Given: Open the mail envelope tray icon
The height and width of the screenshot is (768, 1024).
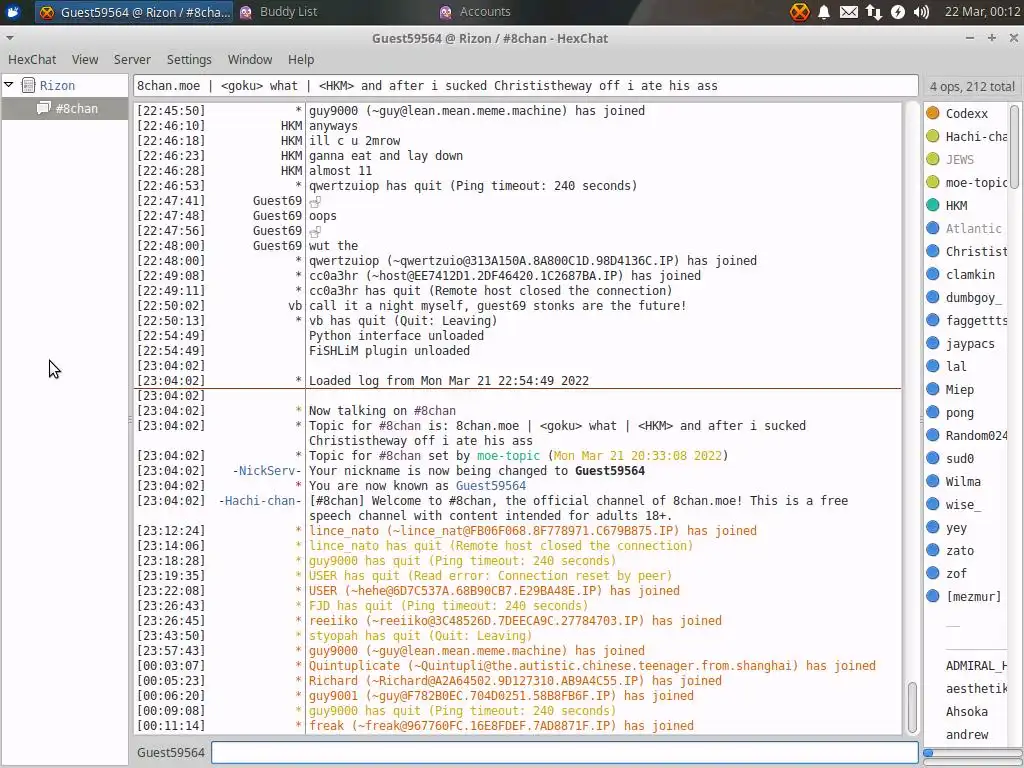Looking at the screenshot, I should (x=848, y=12).
